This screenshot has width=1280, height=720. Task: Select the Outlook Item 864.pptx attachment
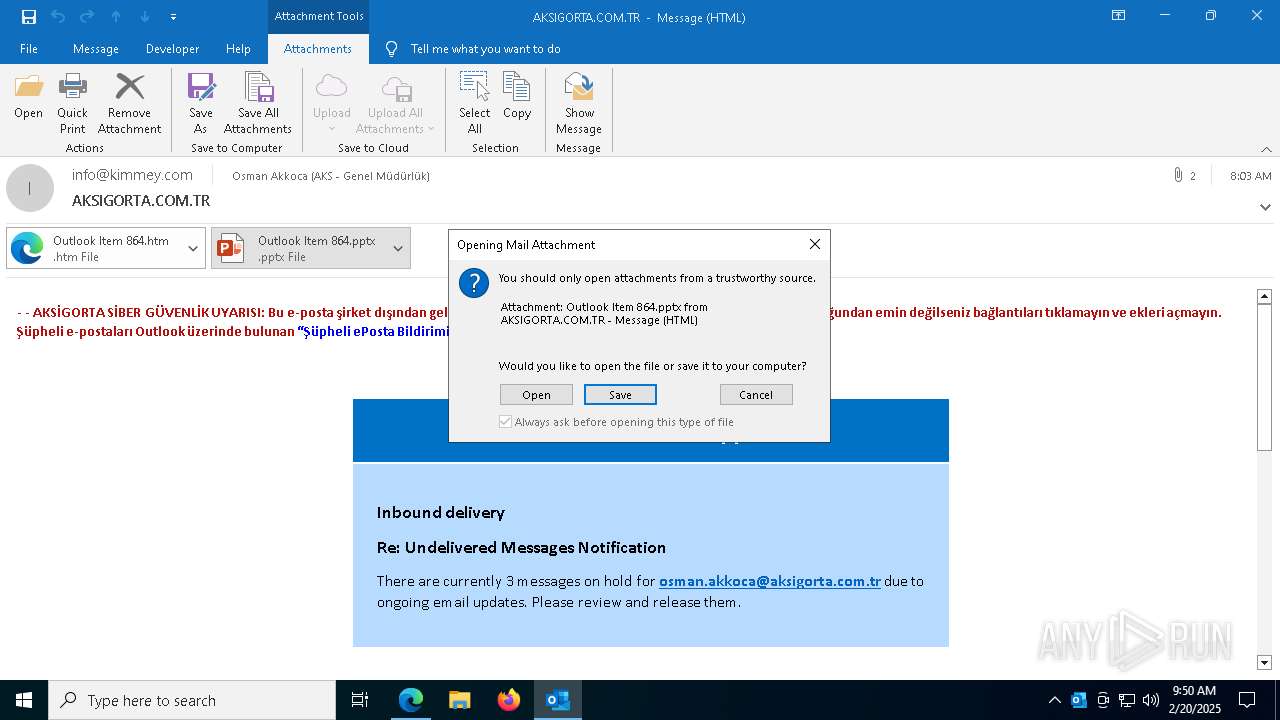(299, 248)
